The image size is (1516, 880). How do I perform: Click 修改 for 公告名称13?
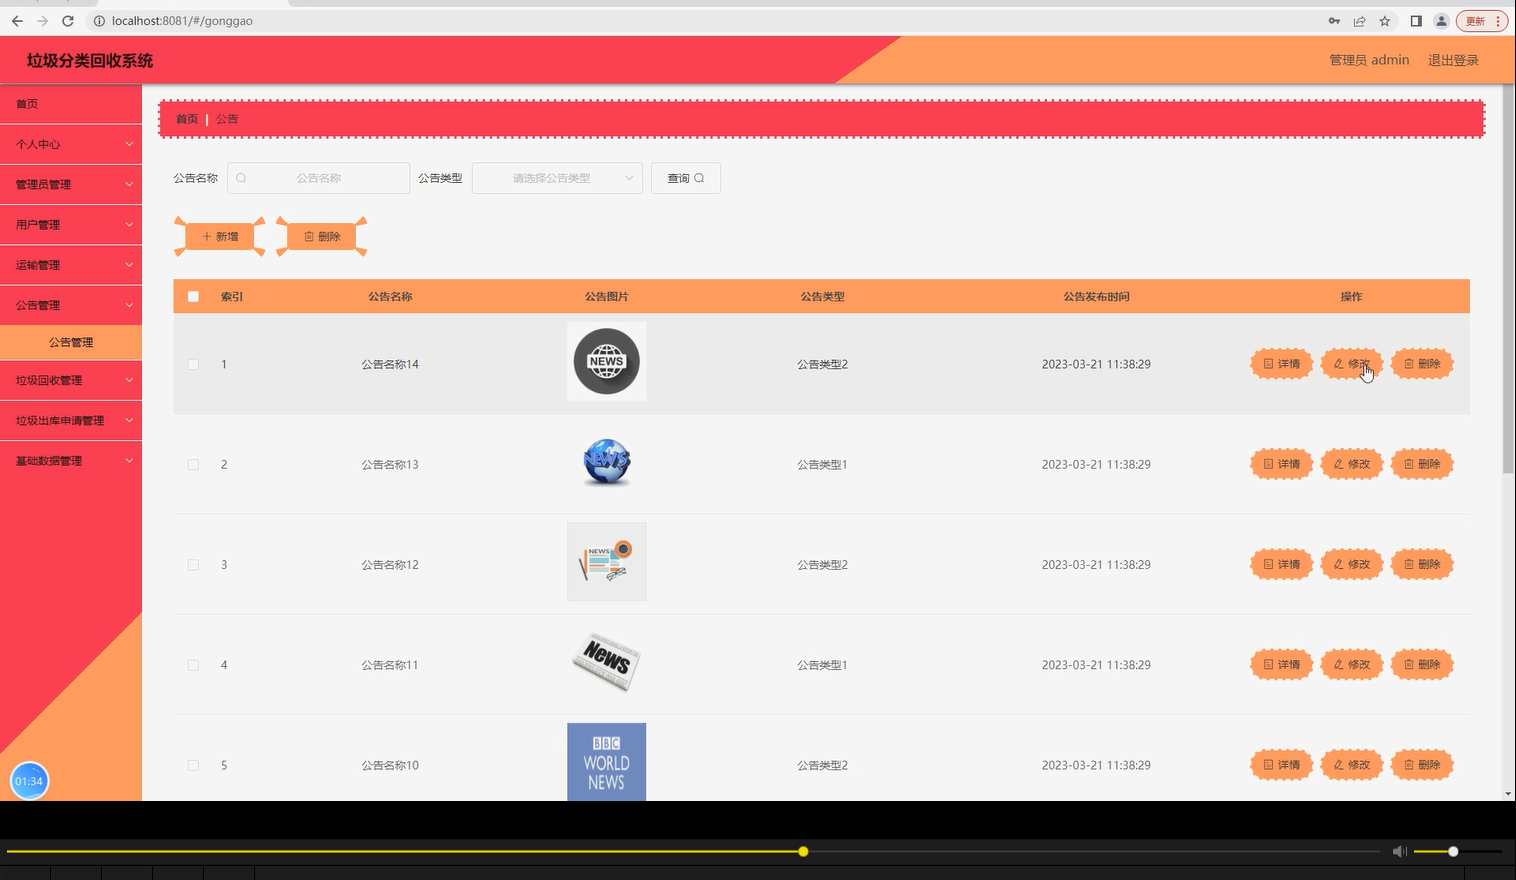pos(1351,464)
